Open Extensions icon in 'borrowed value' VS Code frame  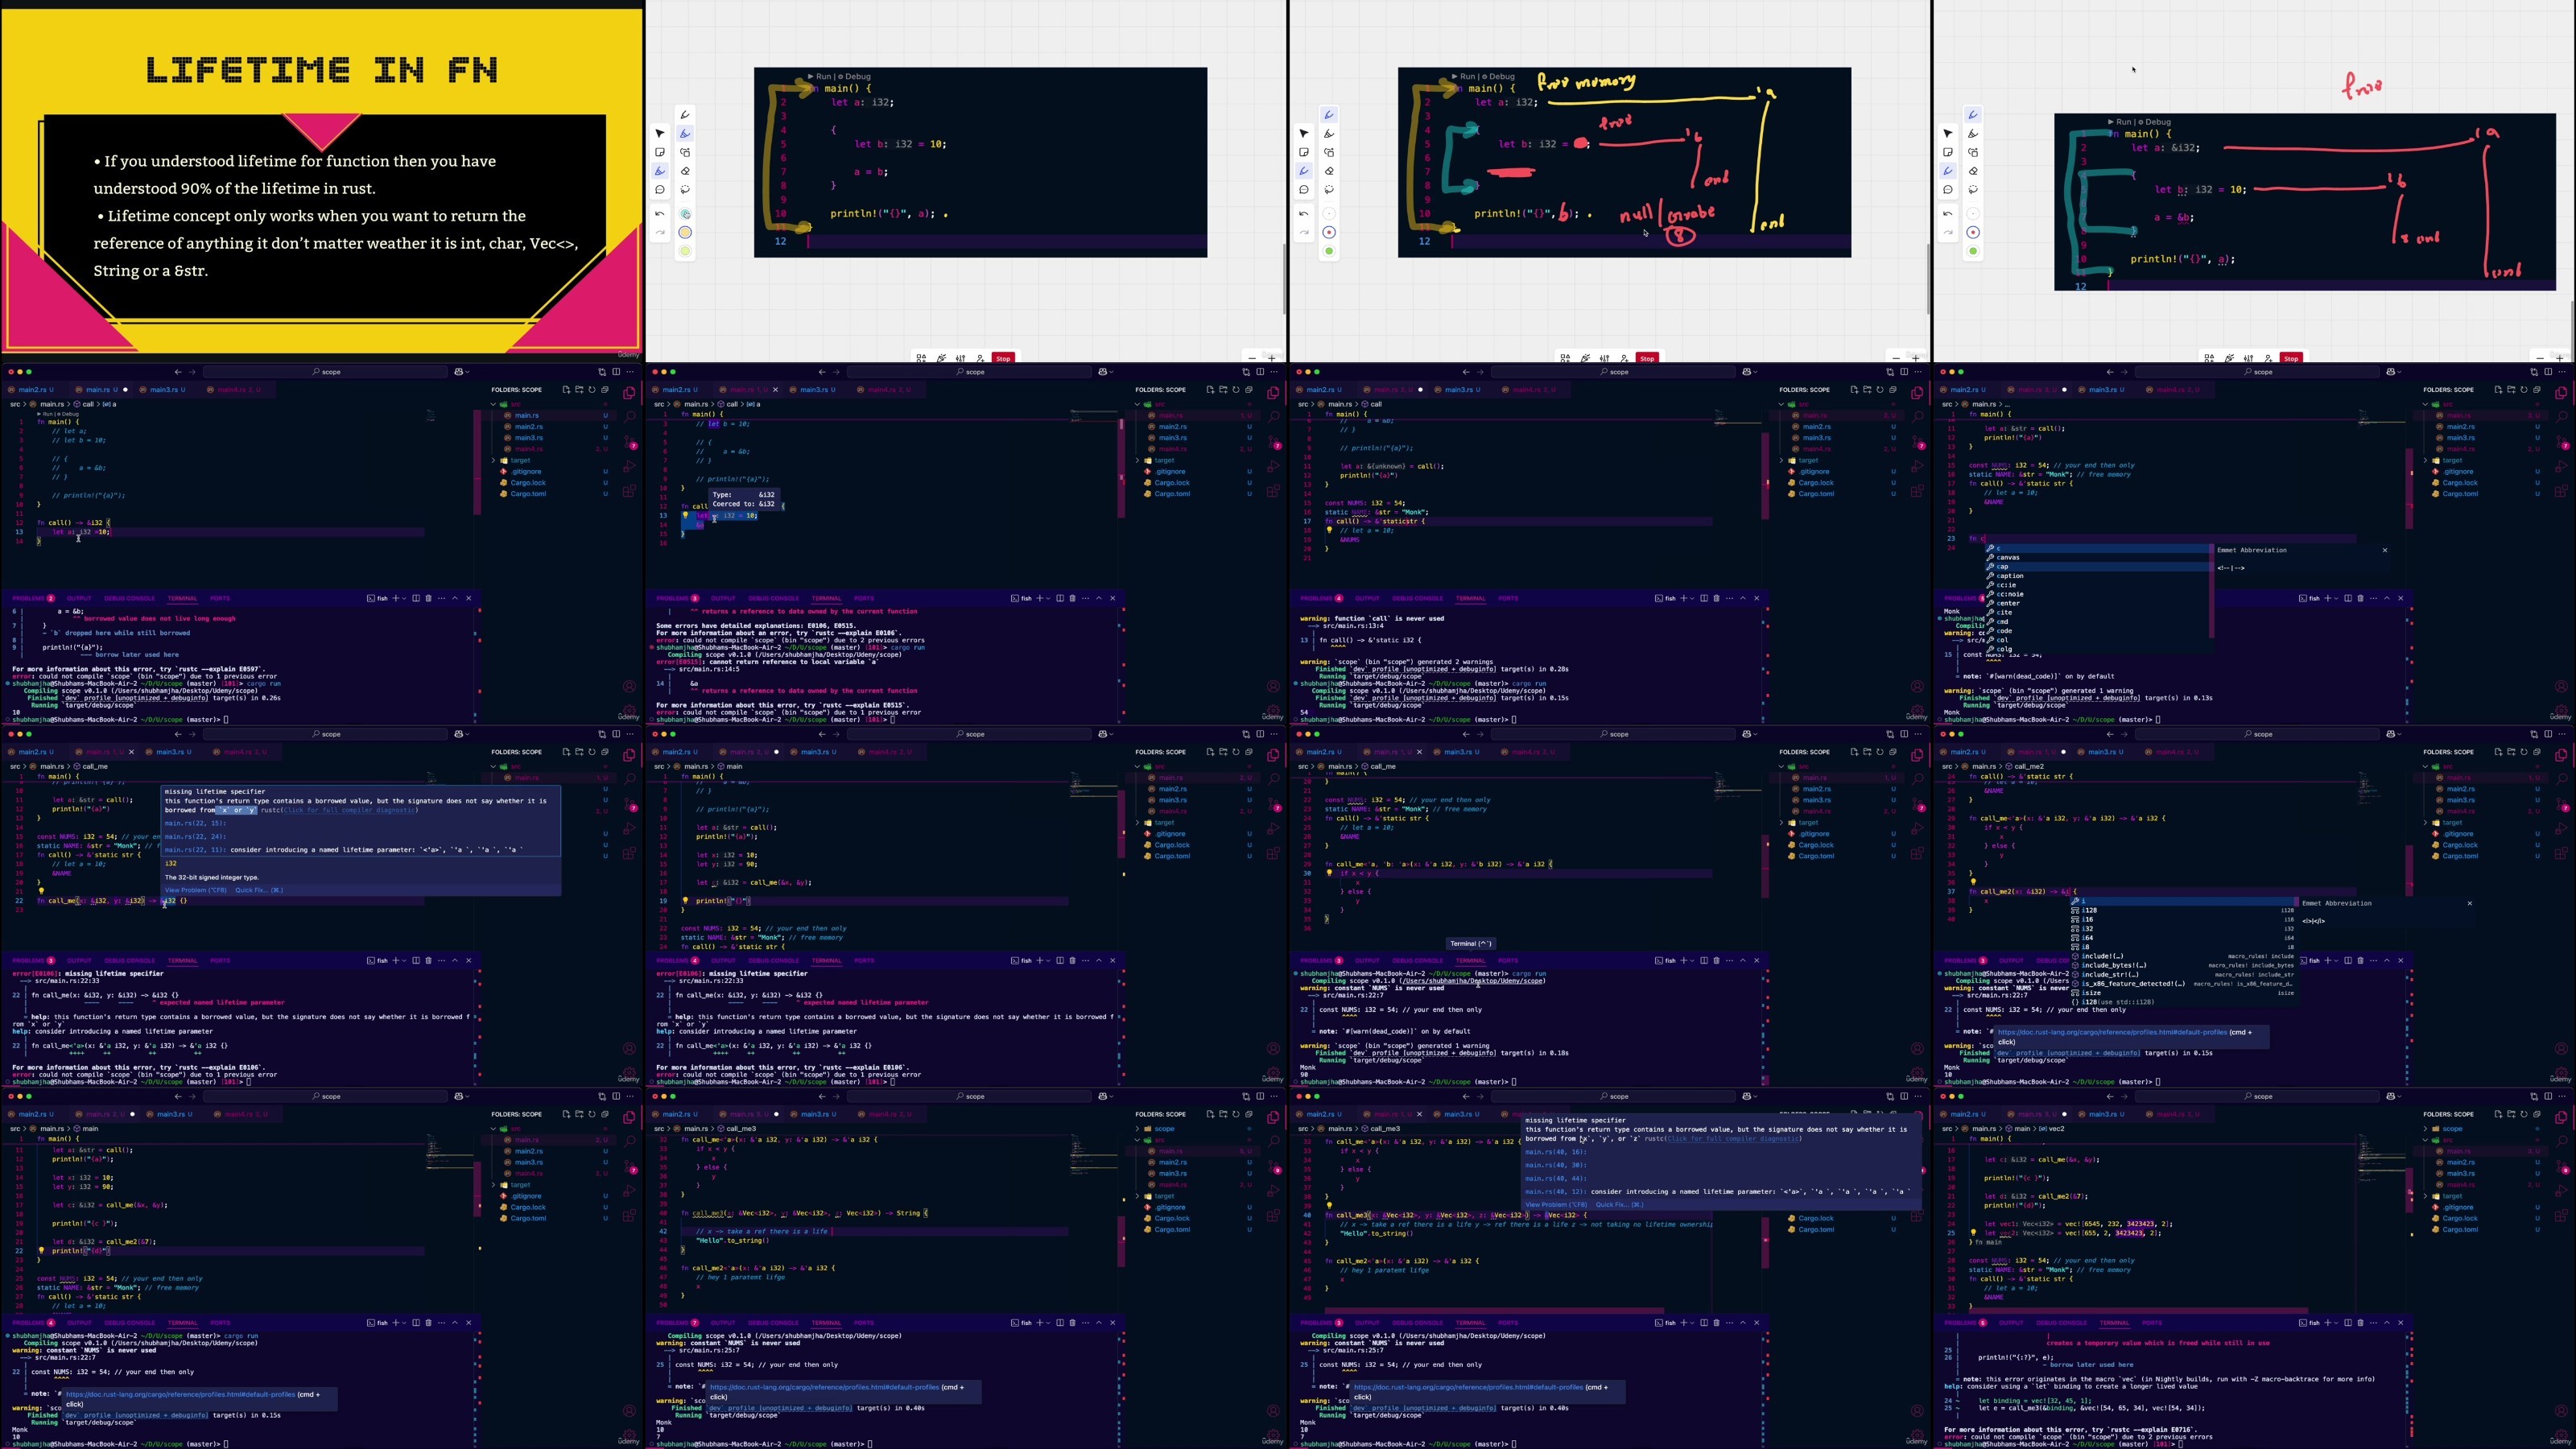click(629, 491)
